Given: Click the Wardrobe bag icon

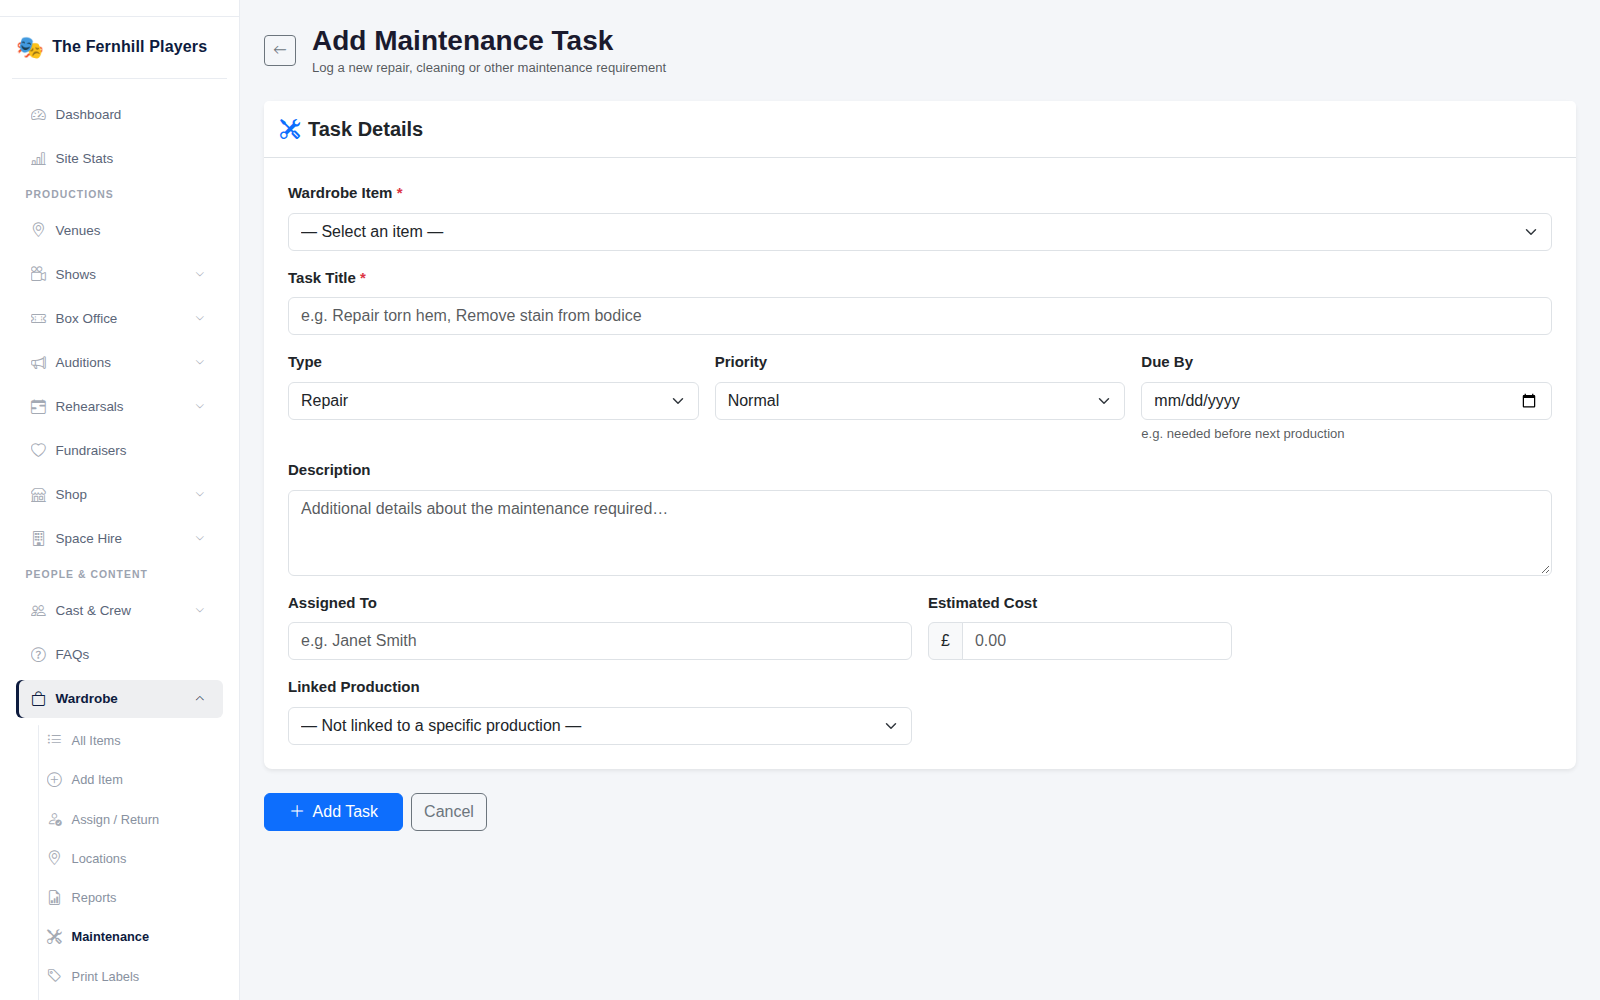Looking at the screenshot, I should pyautogui.click(x=38, y=699).
